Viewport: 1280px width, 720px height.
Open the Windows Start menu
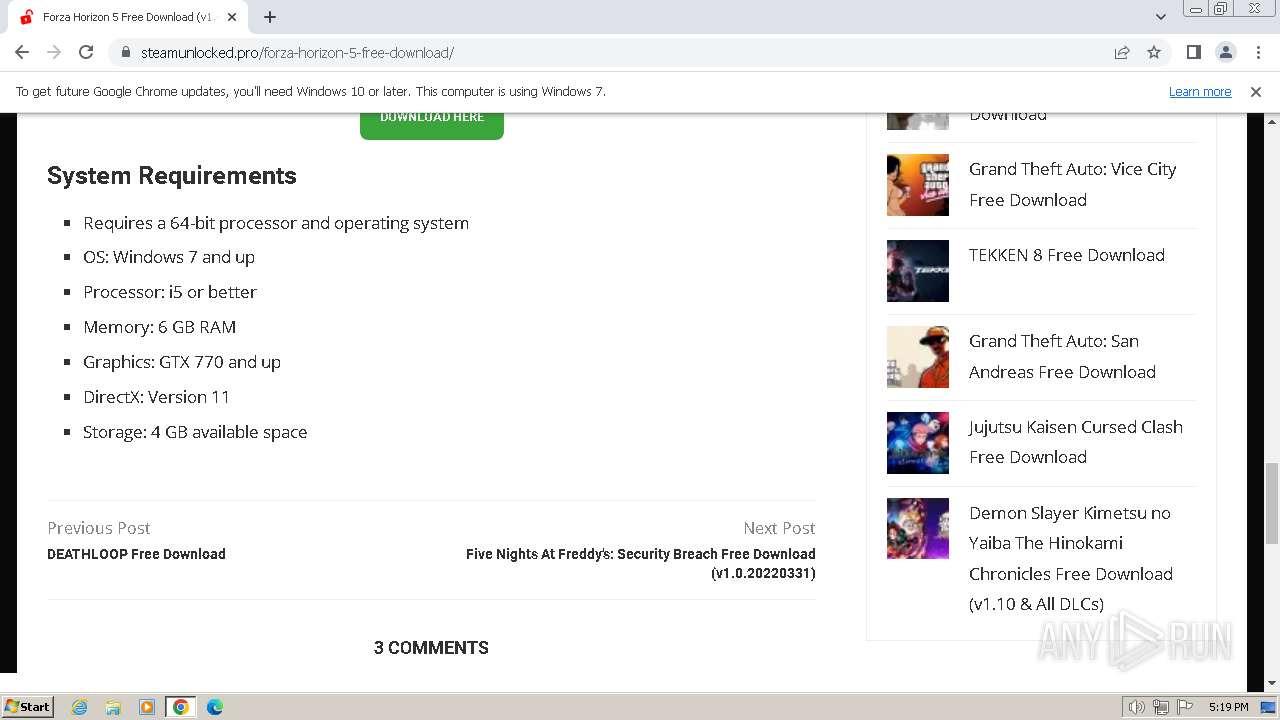[28, 706]
